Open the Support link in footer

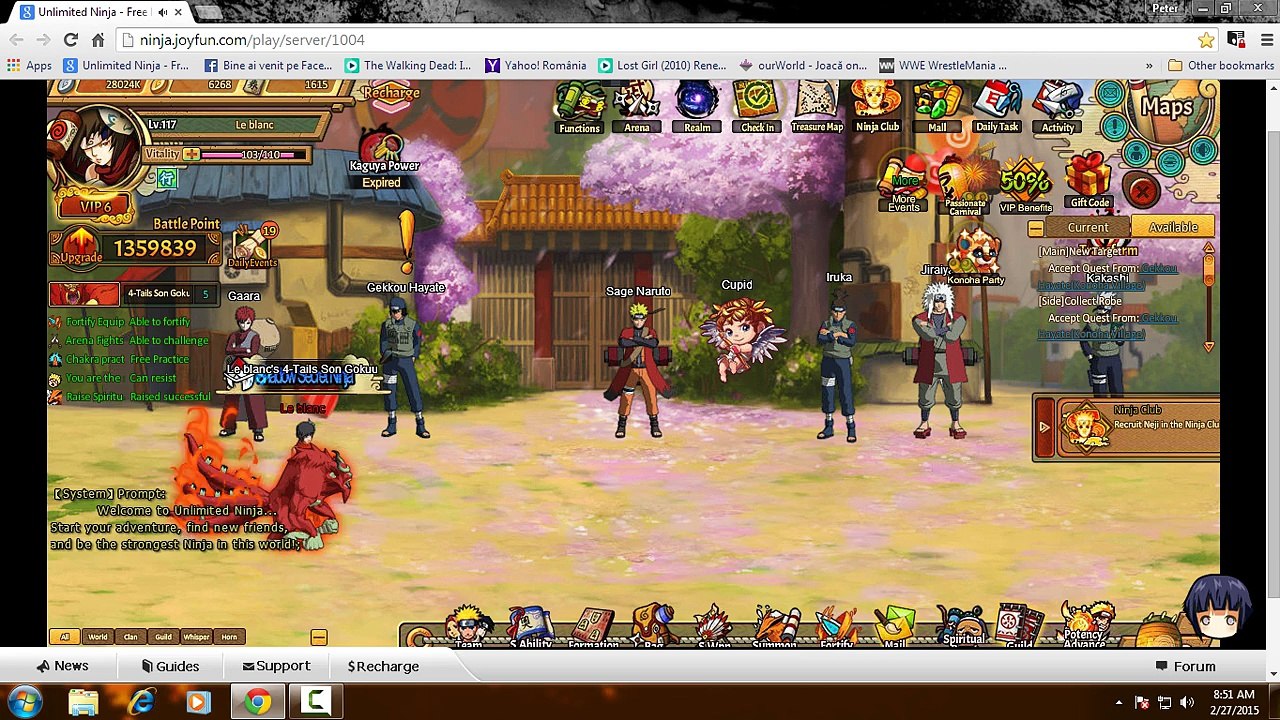[276, 666]
